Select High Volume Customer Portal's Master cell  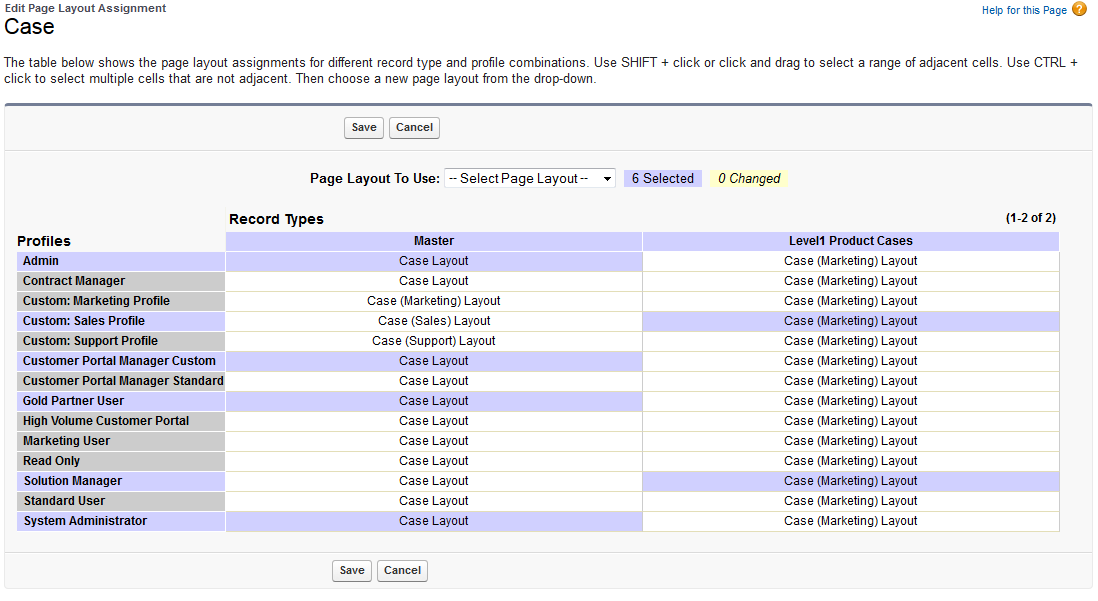433,420
